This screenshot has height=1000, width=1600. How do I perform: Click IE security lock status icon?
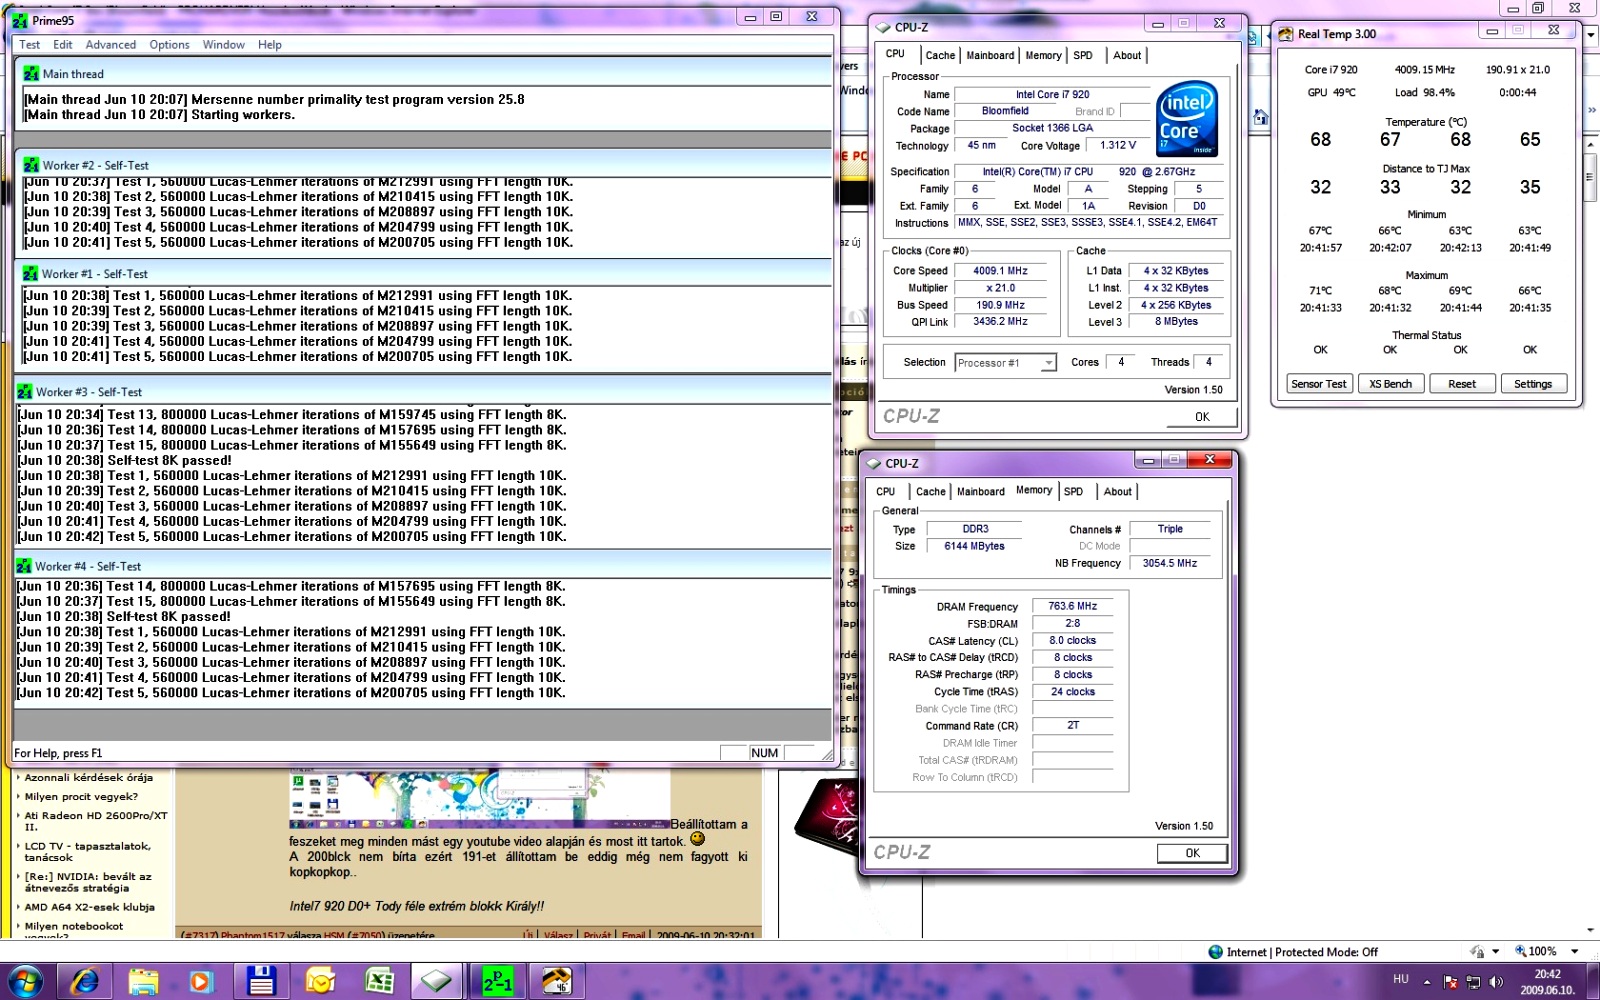(1477, 951)
